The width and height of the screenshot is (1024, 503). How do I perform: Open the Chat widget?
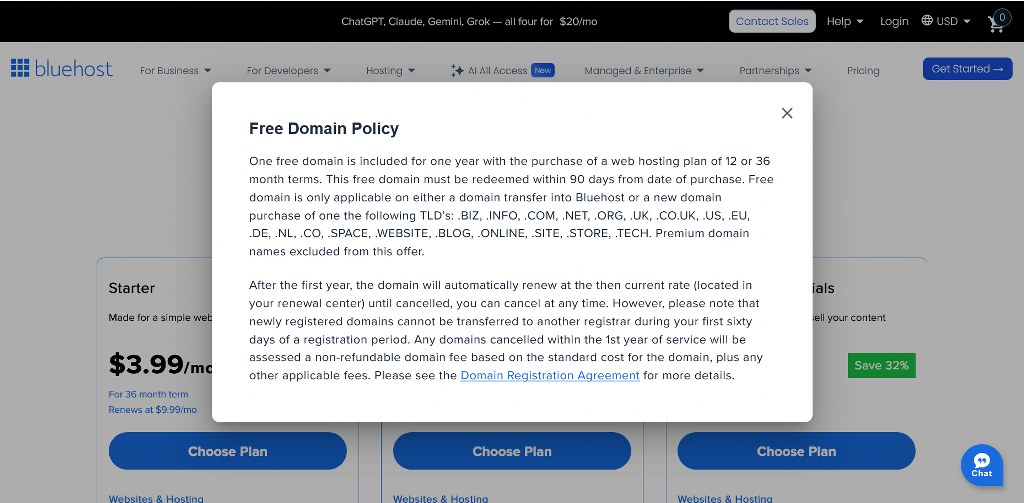pos(982,465)
